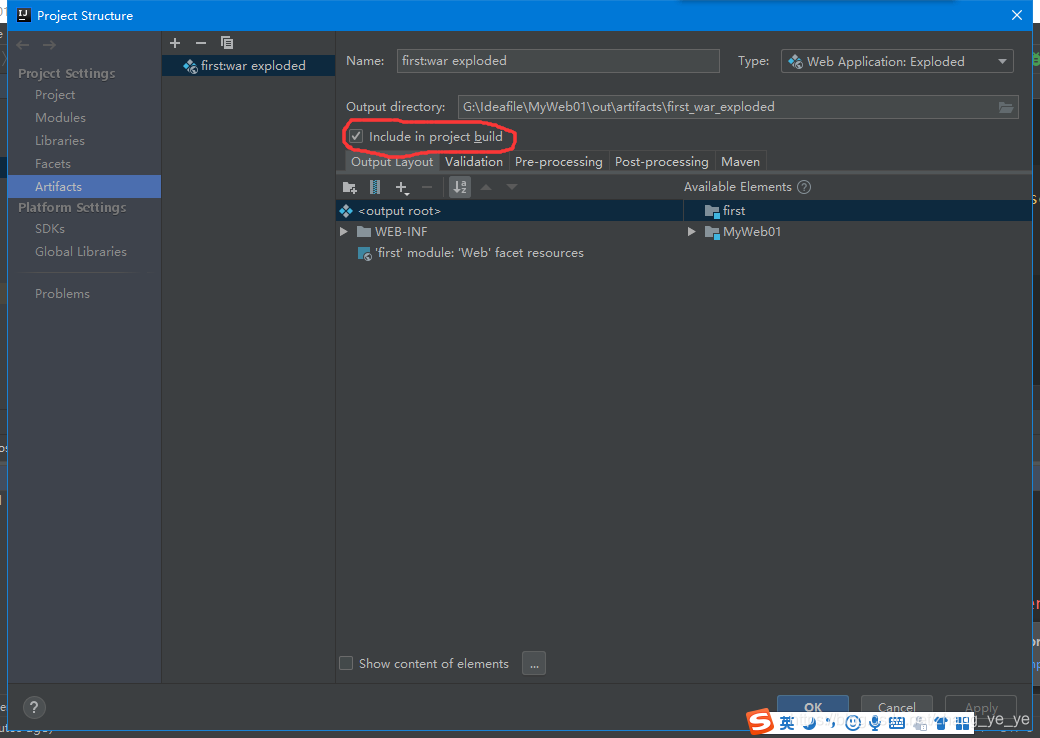Remove element from output layout
The width and height of the screenshot is (1040, 738).
427,188
